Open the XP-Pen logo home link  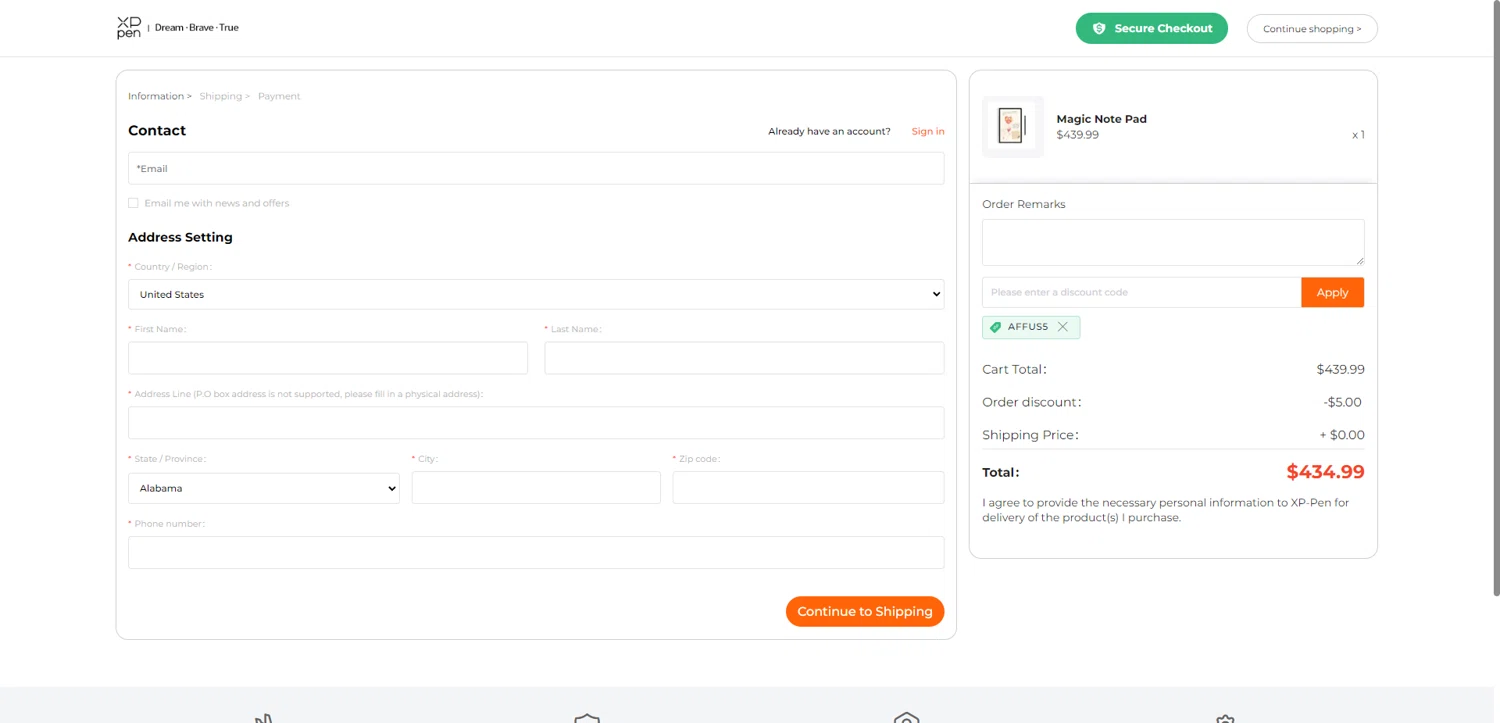[129, 28]
